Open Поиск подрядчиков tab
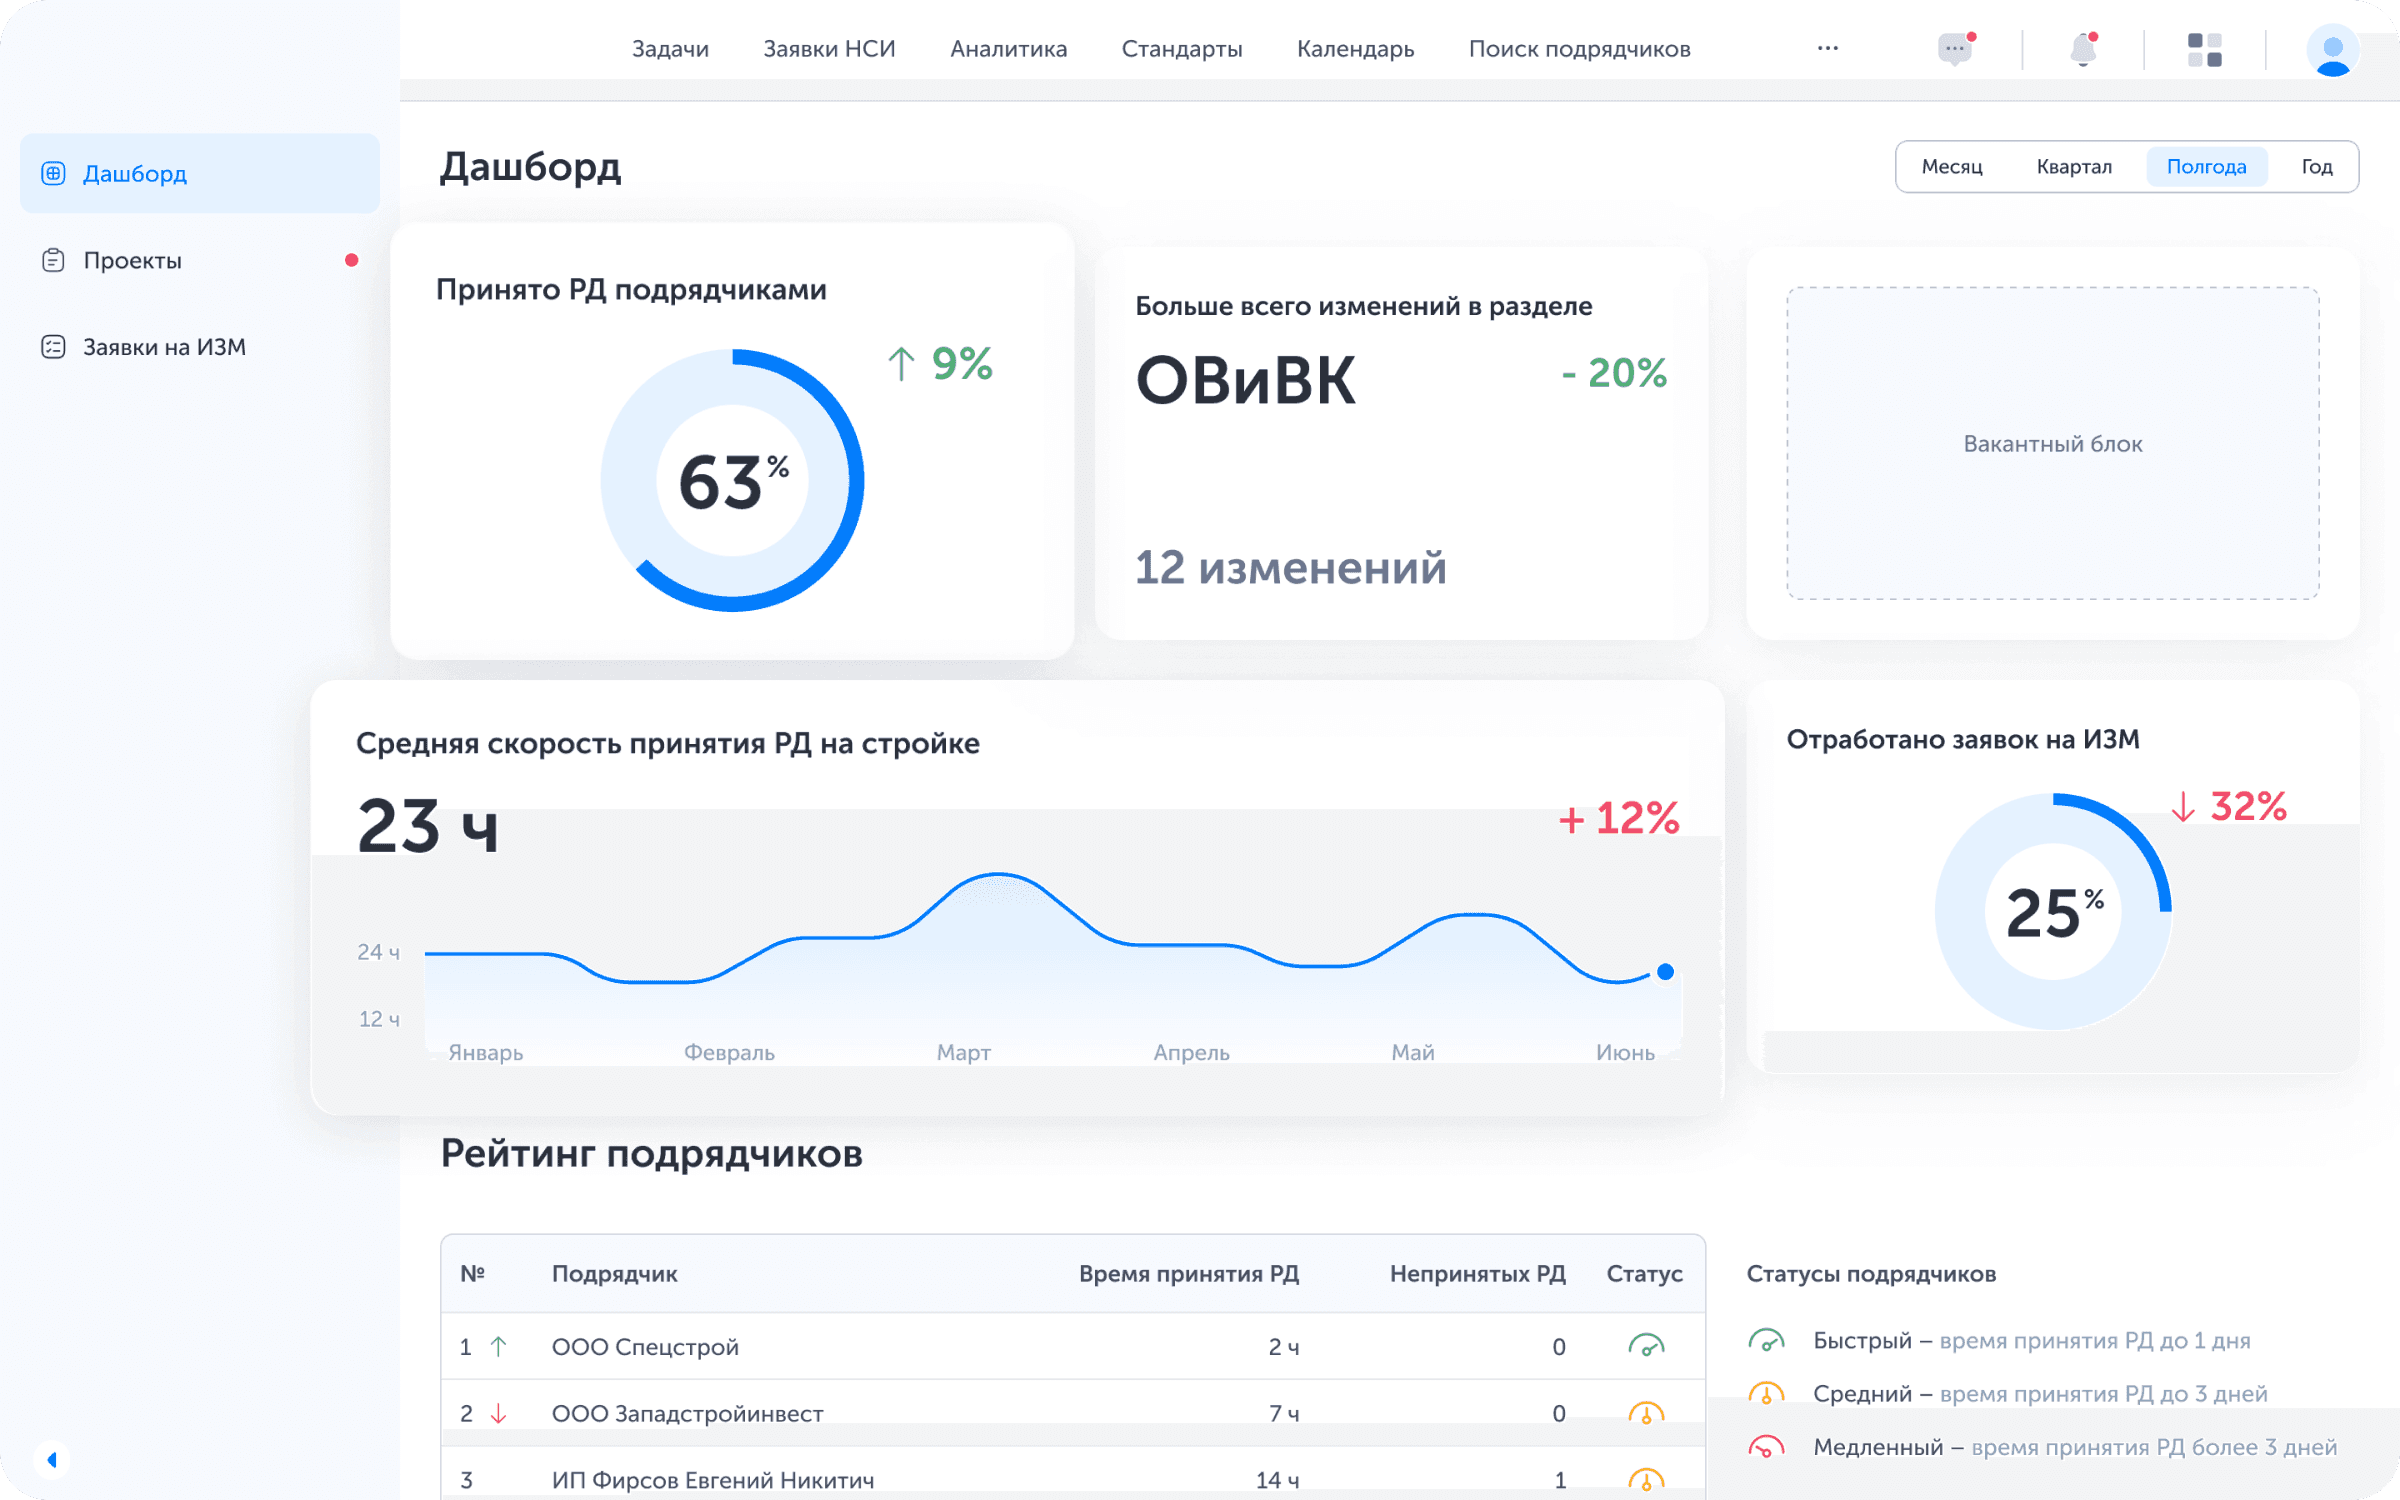 [x=1579, y=49]
